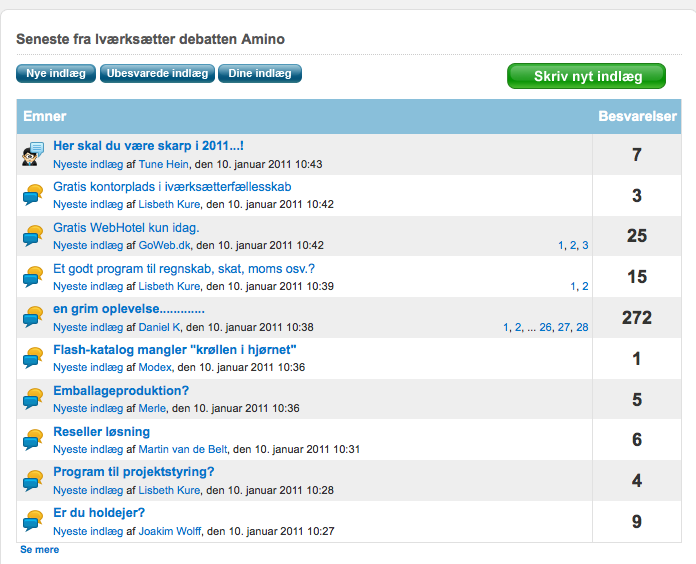Screen dimensions: 696x564
Task: Go to page 3 of 'Gratis WebHotel' topic
Action: coord(585,245)
